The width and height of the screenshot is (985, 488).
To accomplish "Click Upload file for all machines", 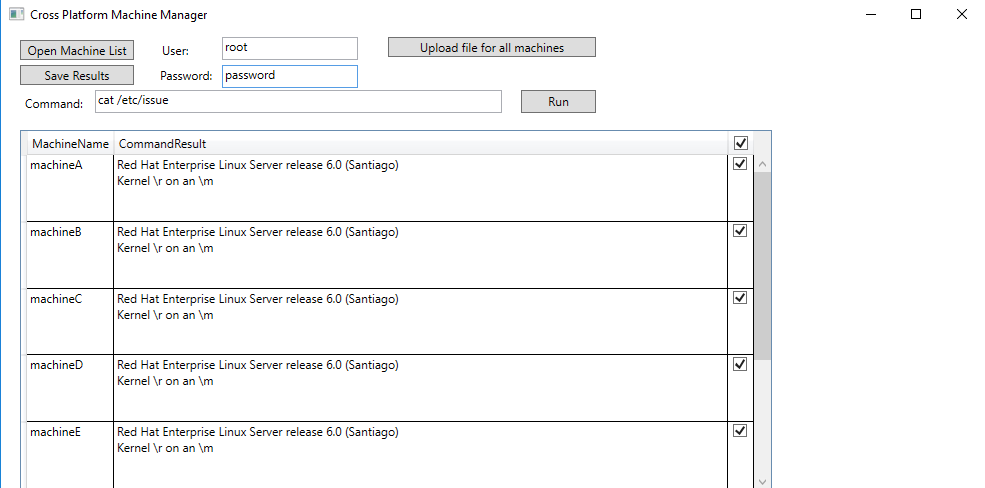I will click(491, 48).
